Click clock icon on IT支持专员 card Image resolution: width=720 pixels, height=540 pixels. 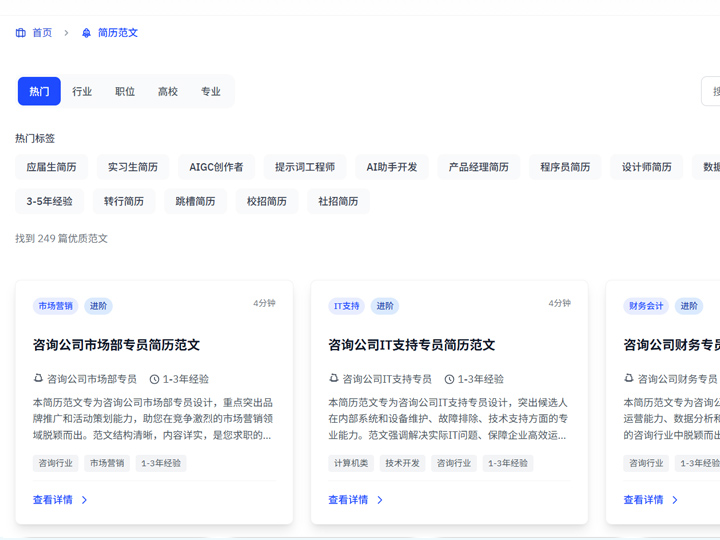450,379
